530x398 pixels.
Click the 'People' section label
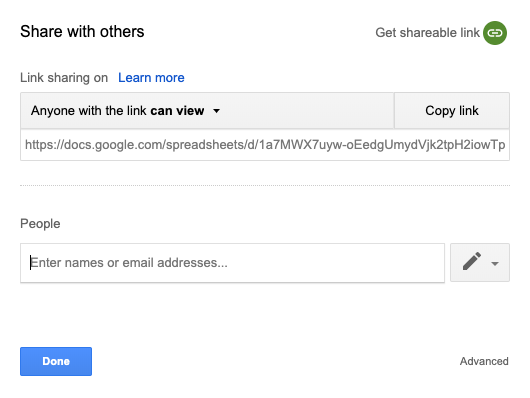(x=40, y=224)
